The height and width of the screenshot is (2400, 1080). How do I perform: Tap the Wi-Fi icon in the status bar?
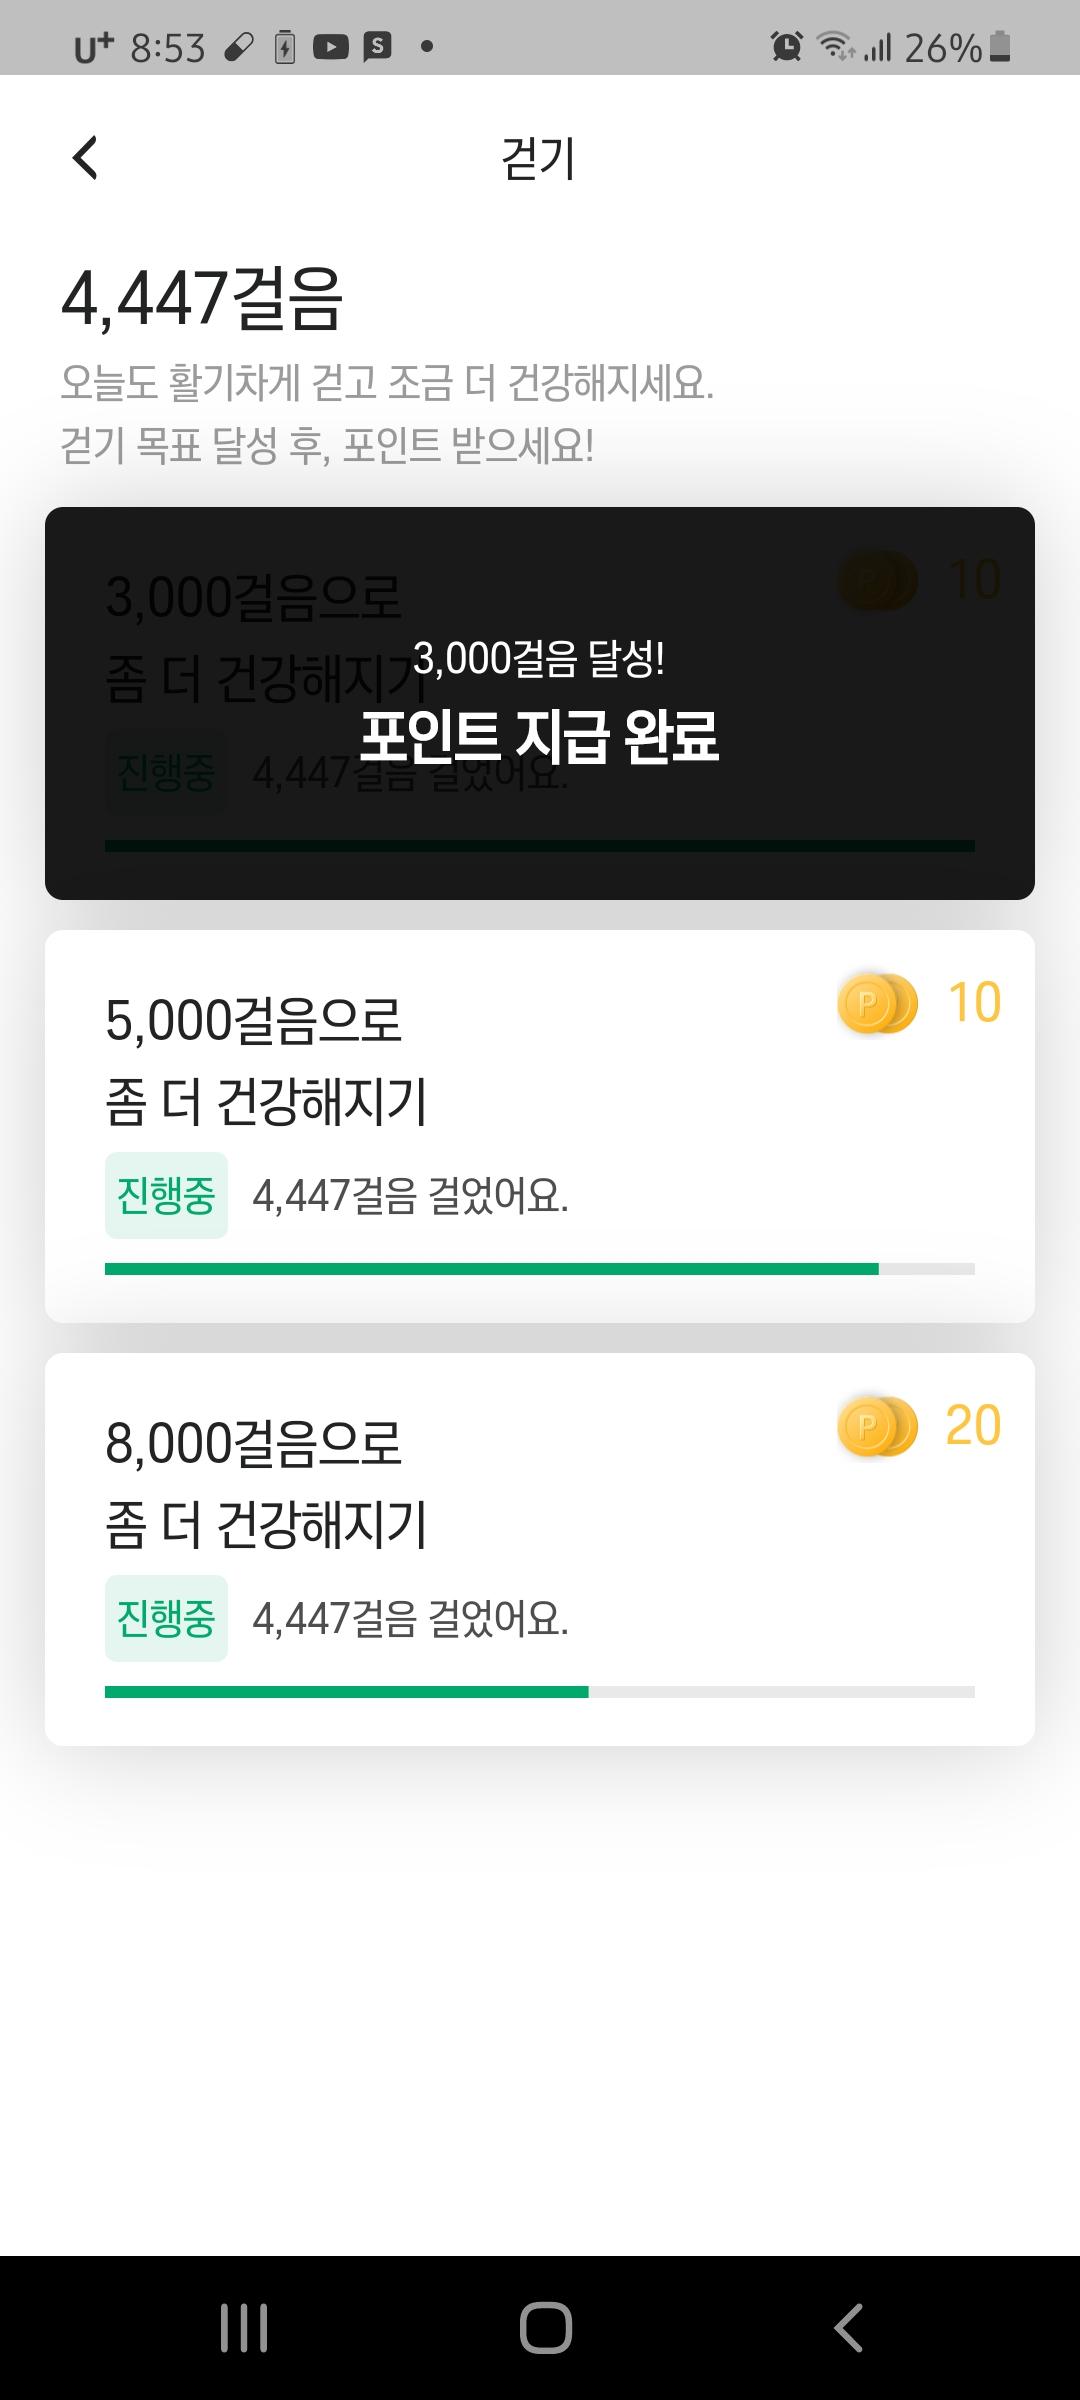click(x=835, y=47)
